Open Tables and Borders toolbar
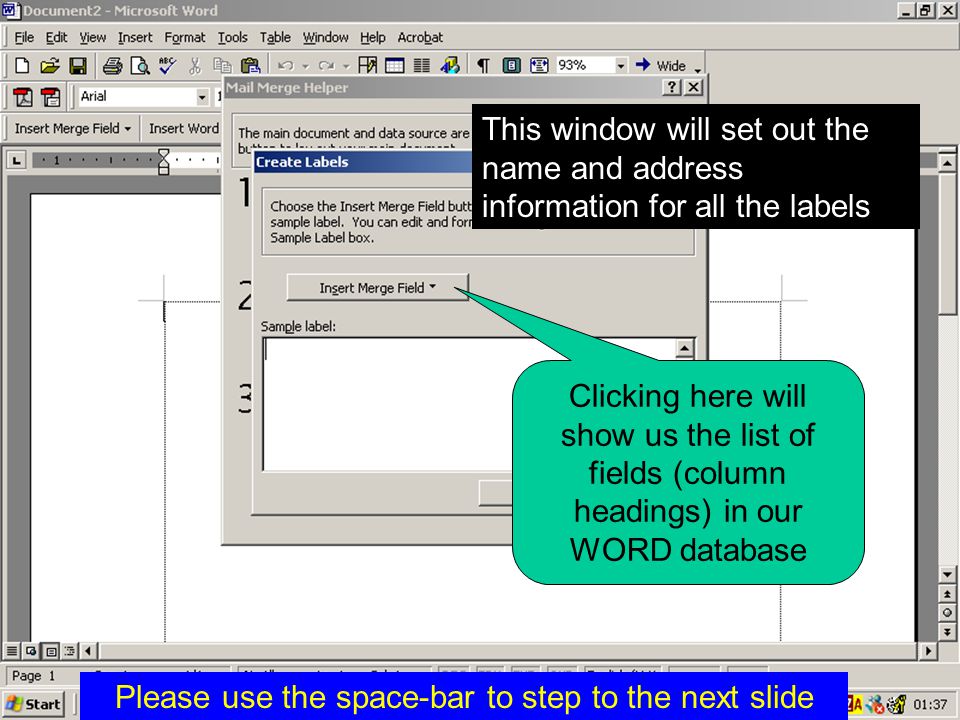The width and height of the screenshot is (960, 720). [x=367, y=66]
